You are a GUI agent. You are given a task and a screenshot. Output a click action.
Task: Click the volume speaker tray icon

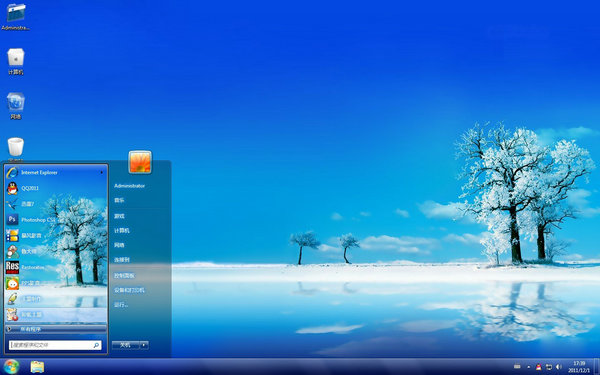pos(558,367)
